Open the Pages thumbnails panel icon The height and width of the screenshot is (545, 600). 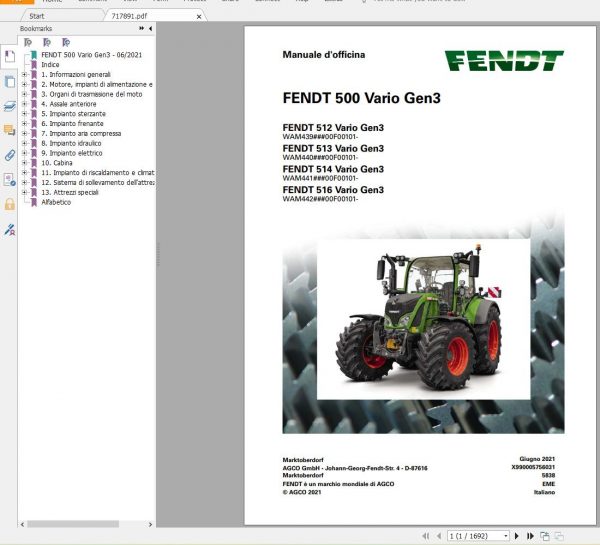click(x=10, y=82)
